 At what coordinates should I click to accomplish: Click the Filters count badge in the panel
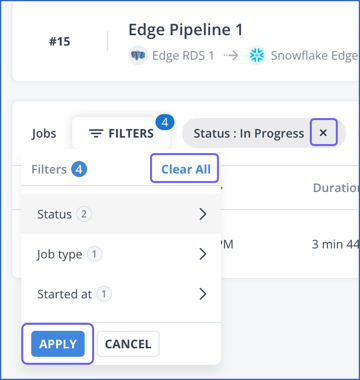[x=79, y=169]
